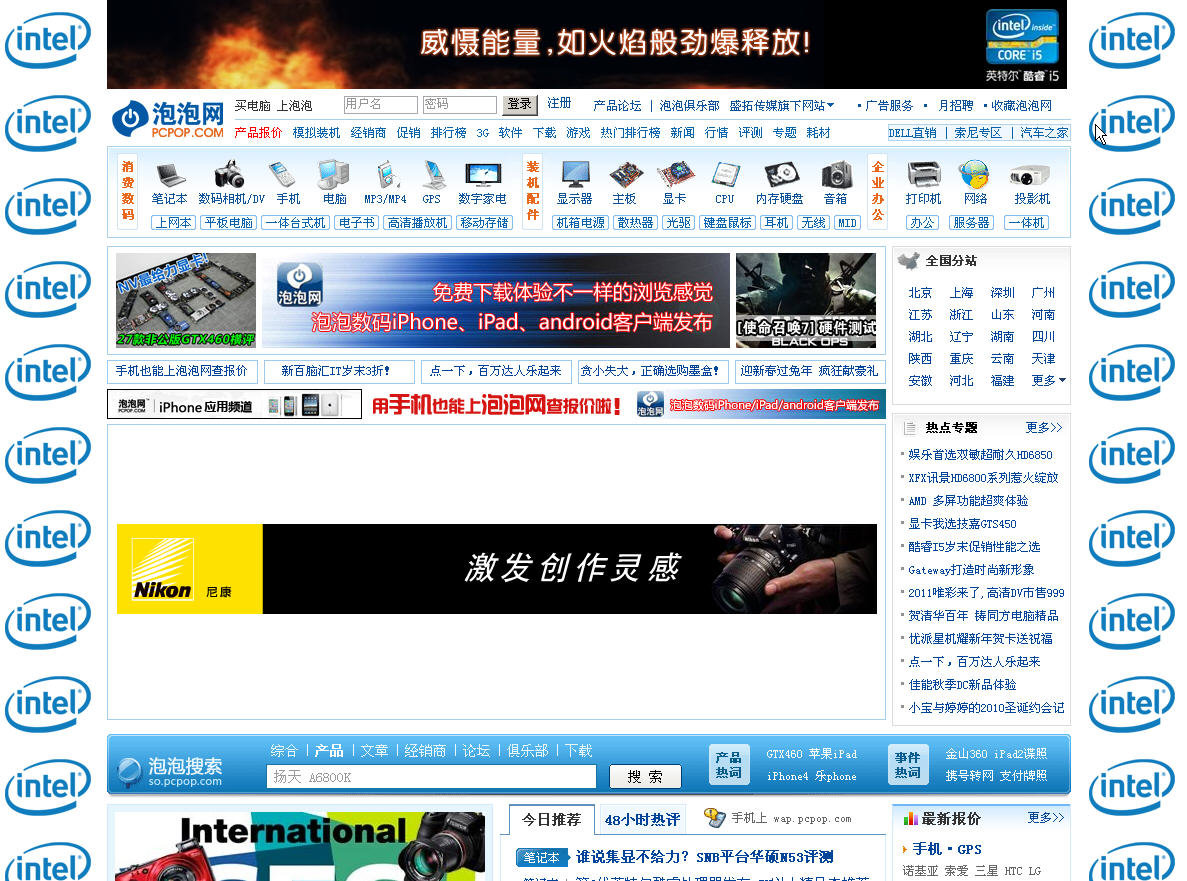This screenshot has width=1187, height=881.
Task: Open article 显卡我选技嘉GTS450
Action: pyautogui.click(x=961, y=524)
